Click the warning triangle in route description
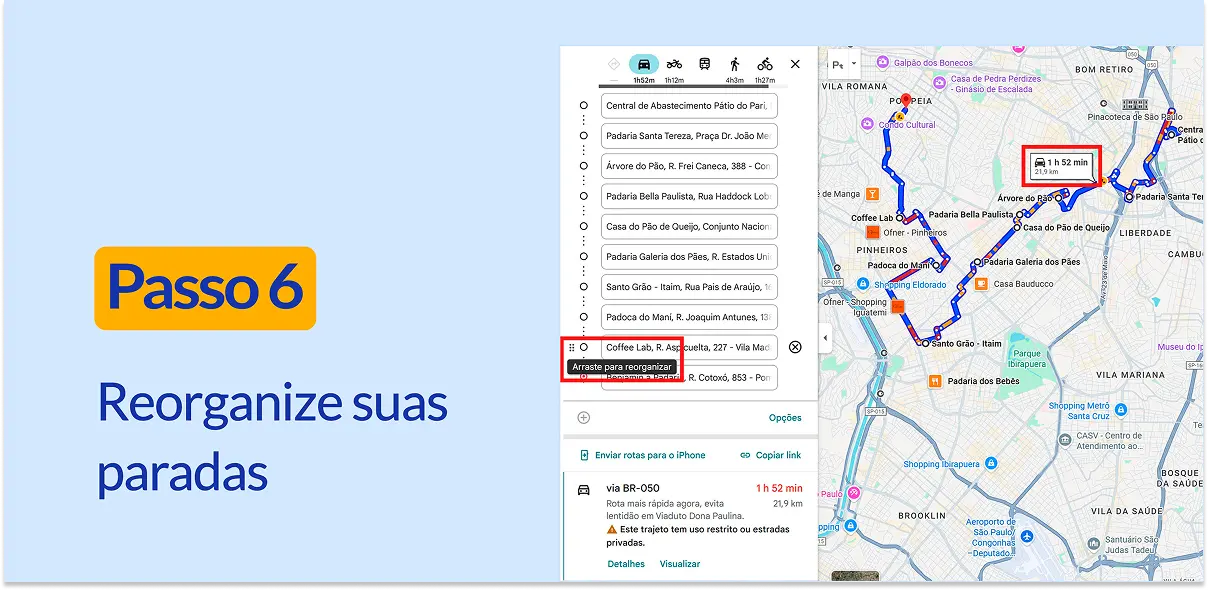Screen dimensions: 1208x590 (x=611, y=530)
